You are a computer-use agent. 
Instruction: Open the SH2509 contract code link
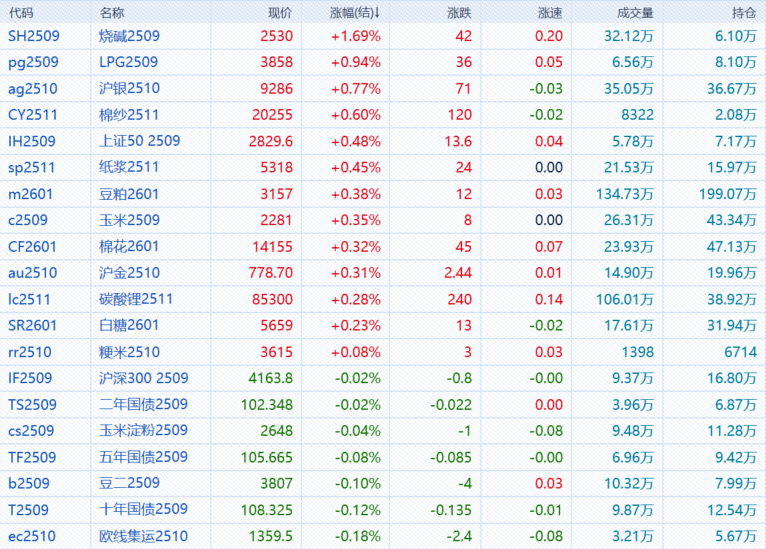click(x=32, y=36)
